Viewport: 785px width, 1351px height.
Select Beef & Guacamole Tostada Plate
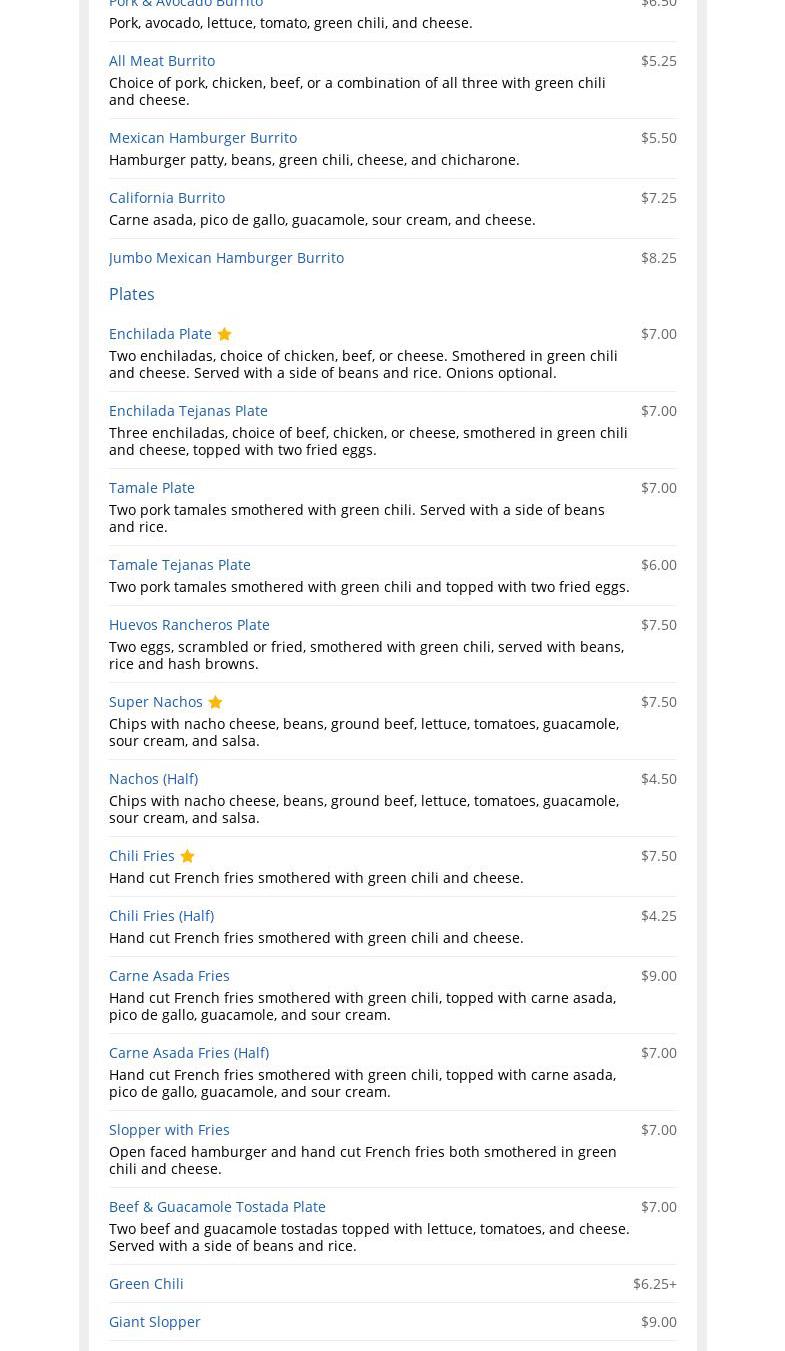pyautogui.click(x=217, y=1207)
